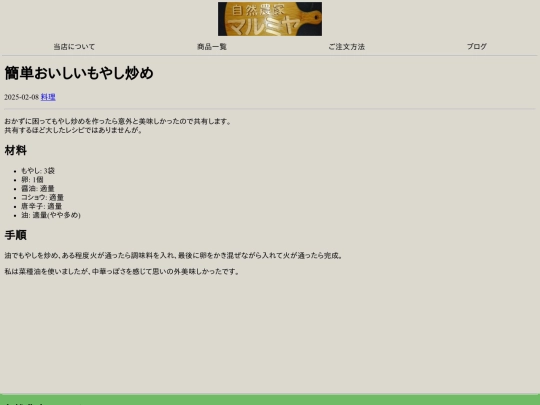Open the ブログ menu item
The image size is (540, 405).
click(477, 46)
